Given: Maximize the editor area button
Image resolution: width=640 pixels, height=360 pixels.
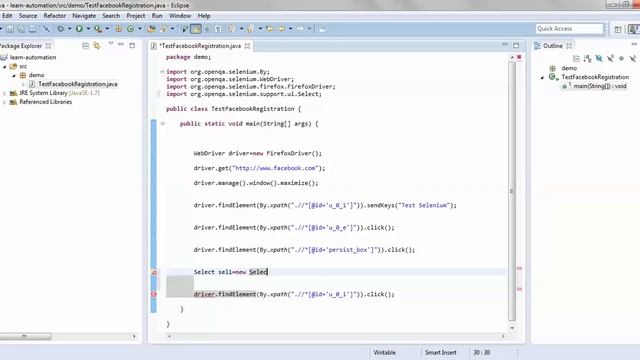Looking at the screenshot, I should click(x=516, y=45).
